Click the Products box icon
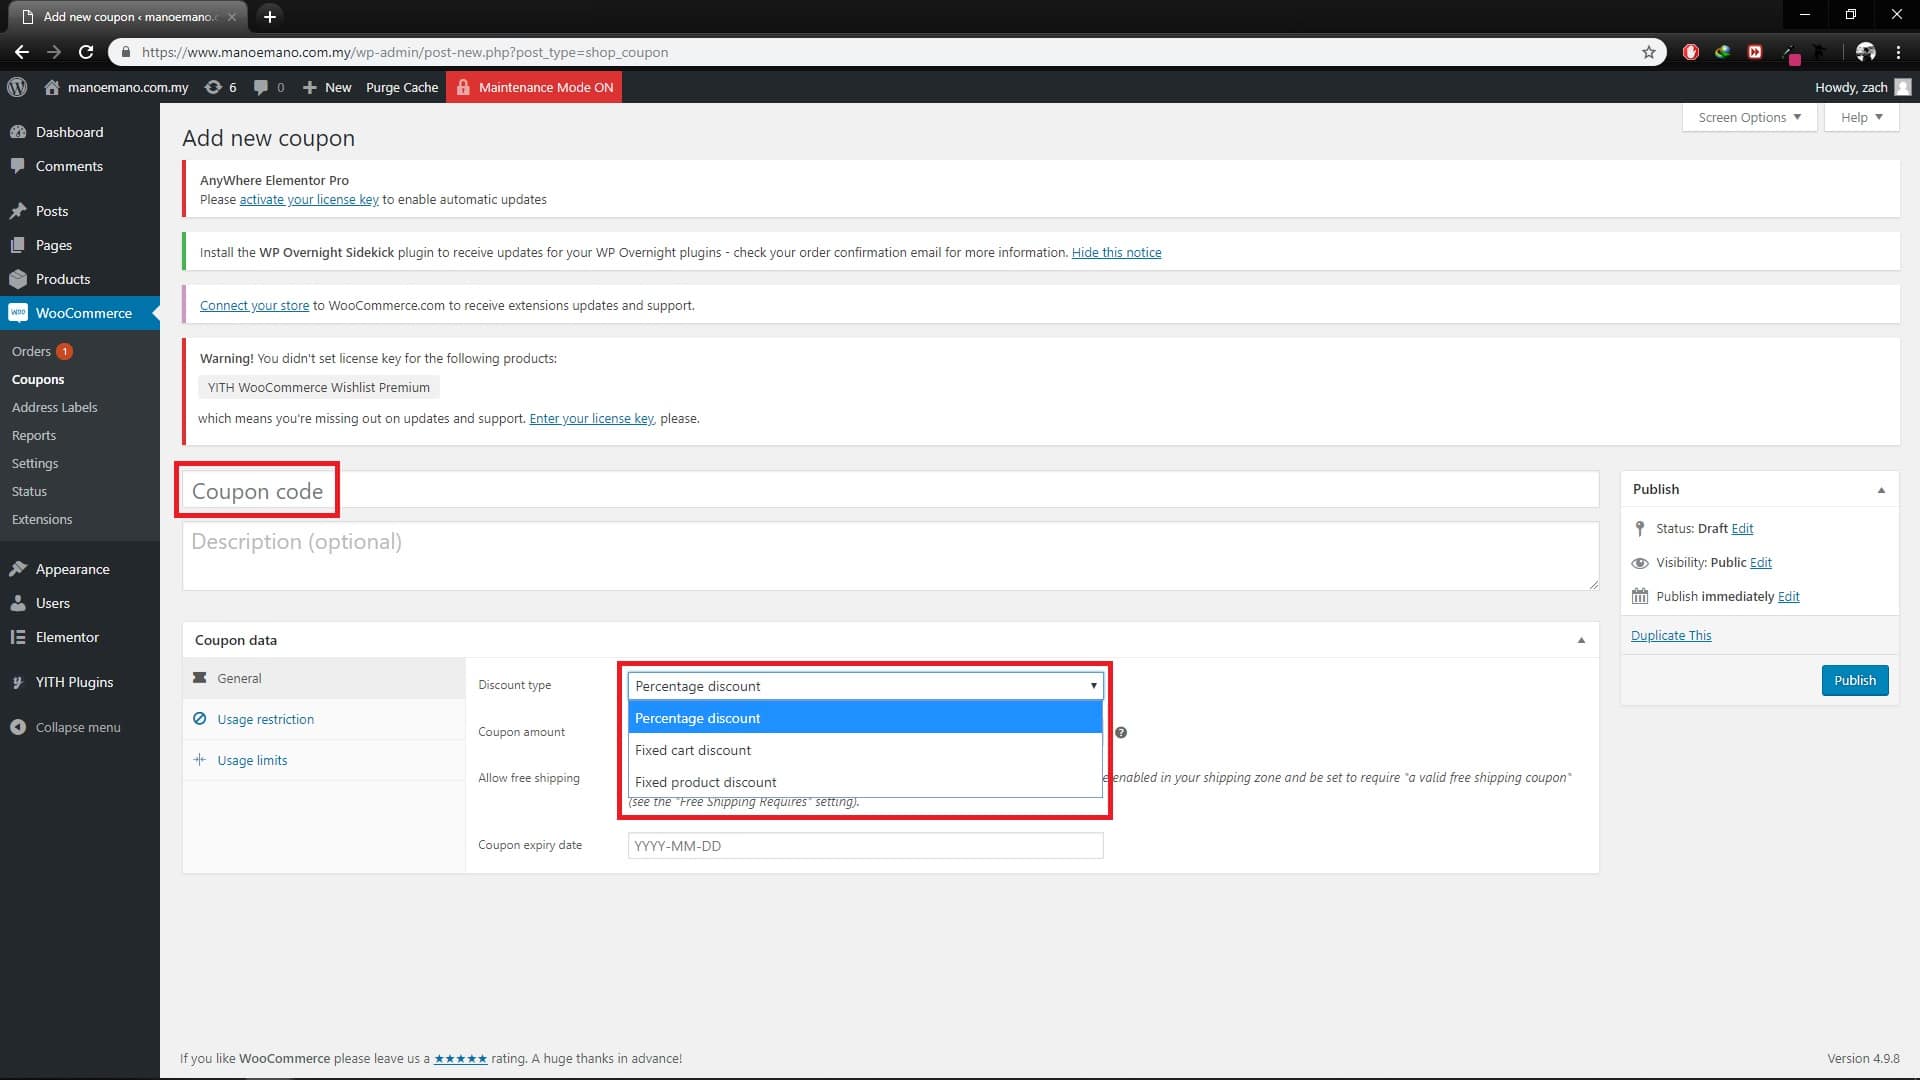This screenshot has width=1920, height=1080. 18,279
